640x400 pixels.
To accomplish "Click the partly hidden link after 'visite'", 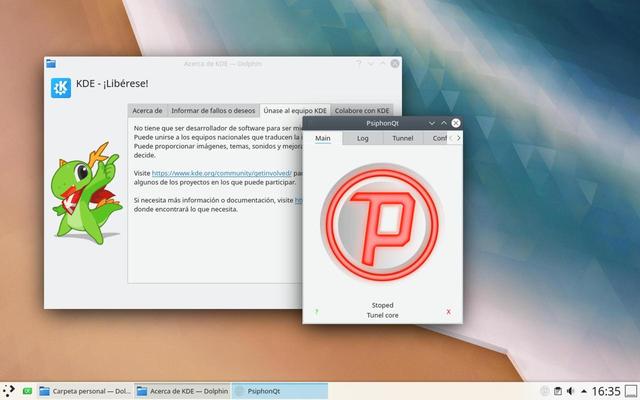I will pyautogui.click(x=298, y=200).
